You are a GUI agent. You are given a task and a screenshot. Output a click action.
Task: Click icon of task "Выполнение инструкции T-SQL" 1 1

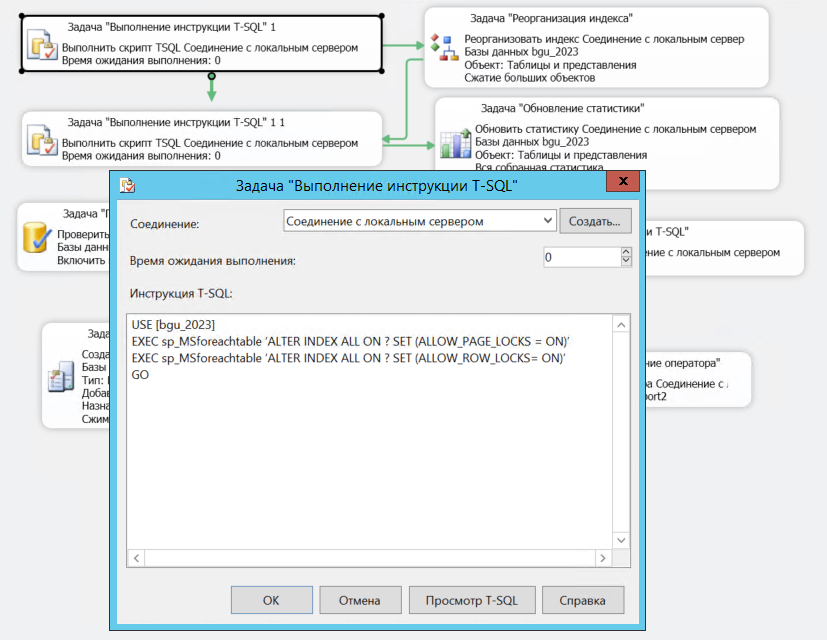[41, 141]
